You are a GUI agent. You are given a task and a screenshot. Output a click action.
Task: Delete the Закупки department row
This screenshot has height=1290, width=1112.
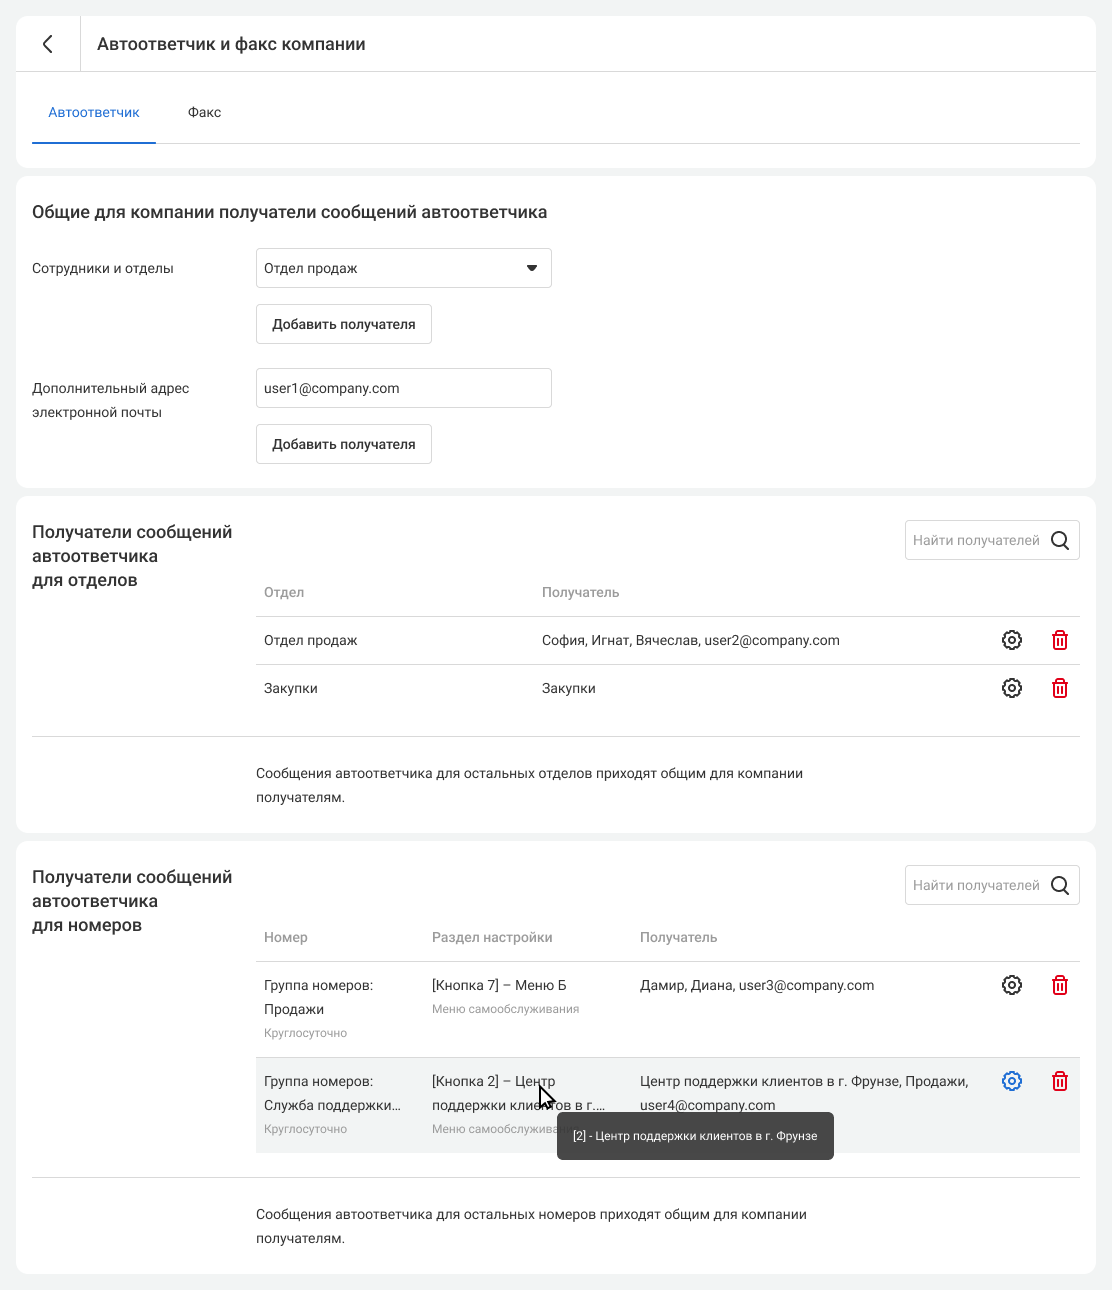coord(1060,688)
